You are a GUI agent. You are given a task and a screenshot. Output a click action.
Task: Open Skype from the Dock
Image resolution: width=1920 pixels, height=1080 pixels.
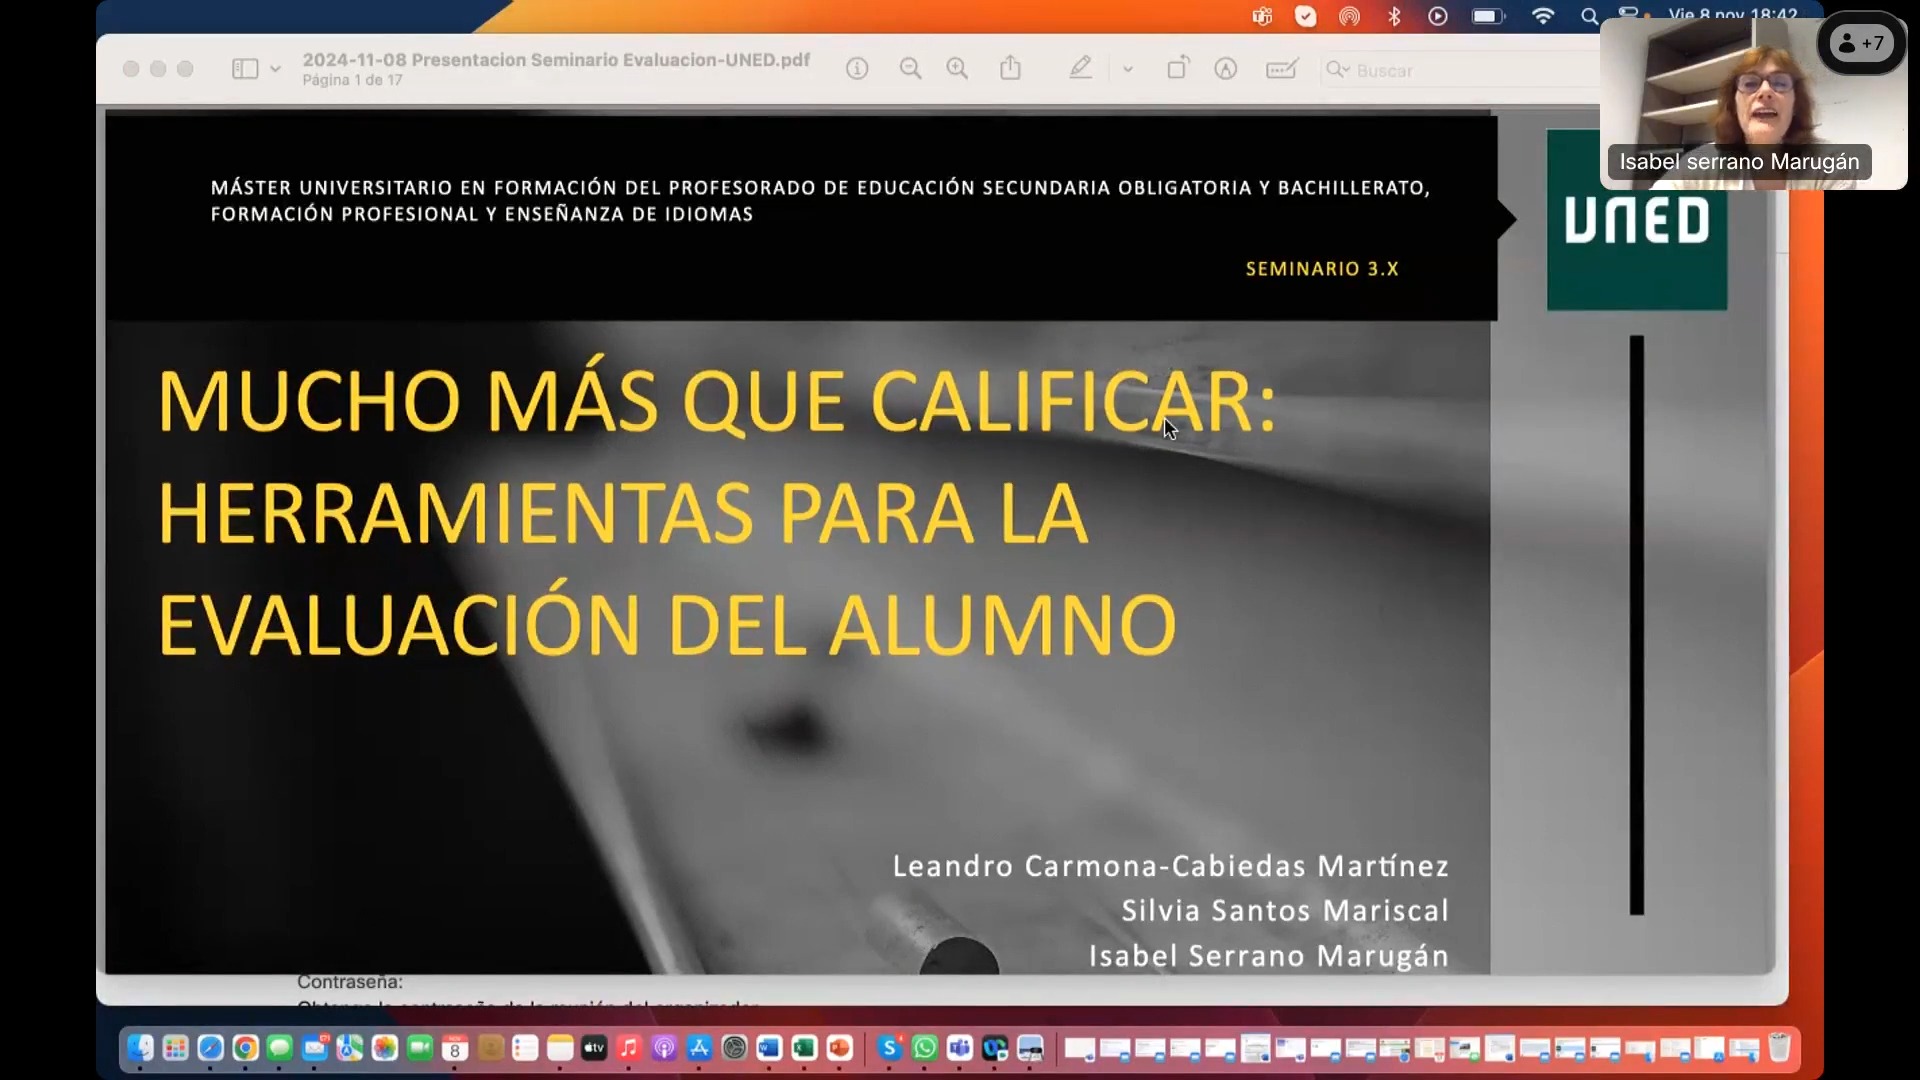[889, 1047]
